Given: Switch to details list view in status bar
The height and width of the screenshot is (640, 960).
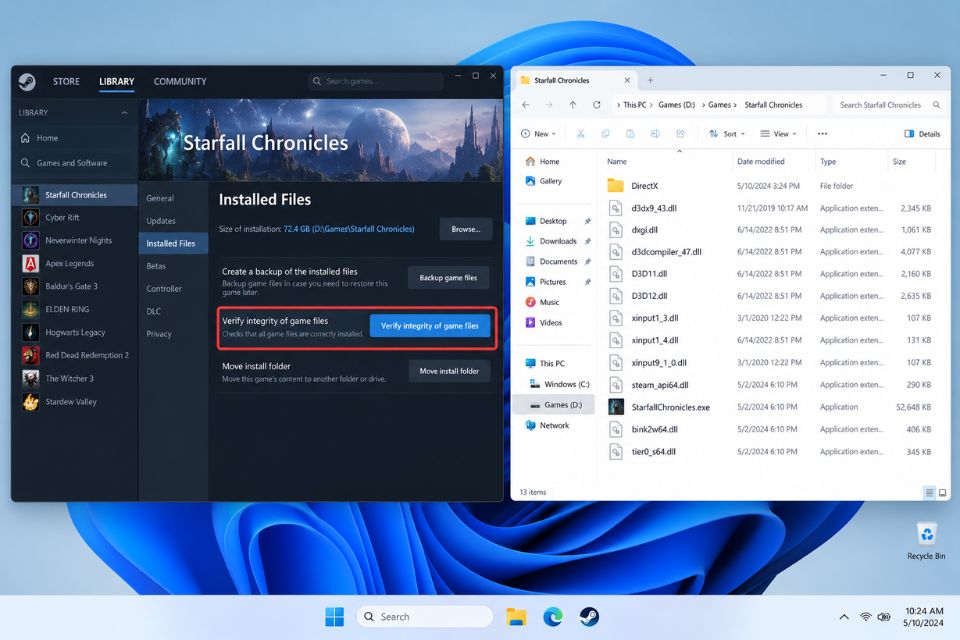Looking at the screenshot, I should coord(929,492).
